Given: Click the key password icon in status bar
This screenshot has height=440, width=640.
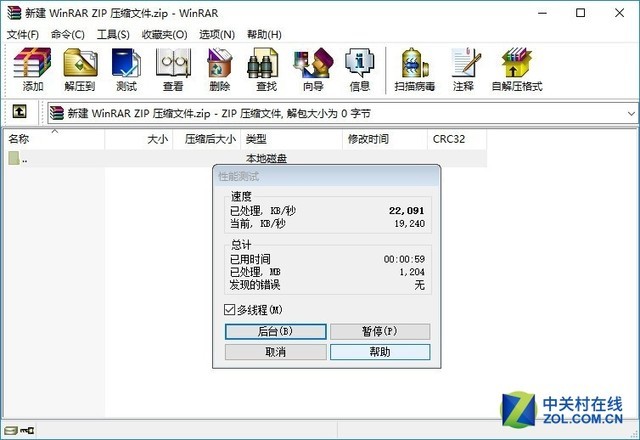Looking at the screenshot, I should point(27,430).
